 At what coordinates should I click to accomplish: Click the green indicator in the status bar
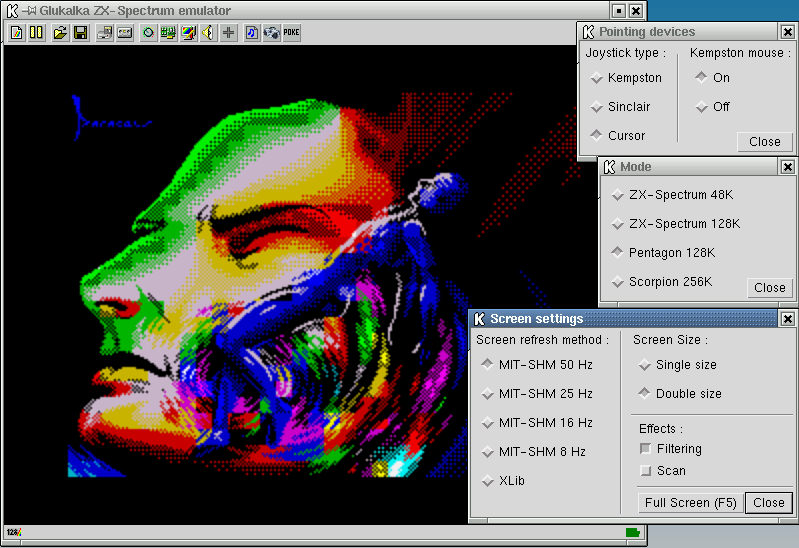(632, 532)
